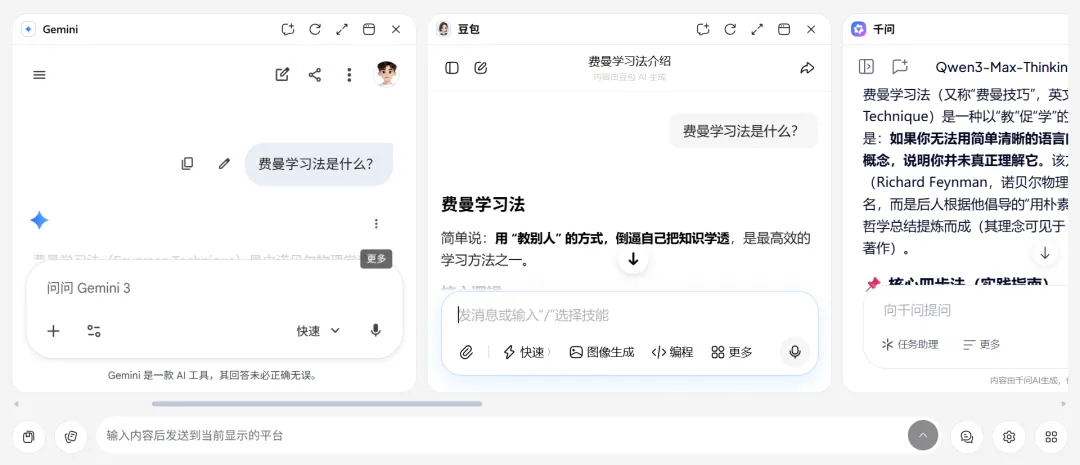Focus the 豆包 message input field

(630, 316)
